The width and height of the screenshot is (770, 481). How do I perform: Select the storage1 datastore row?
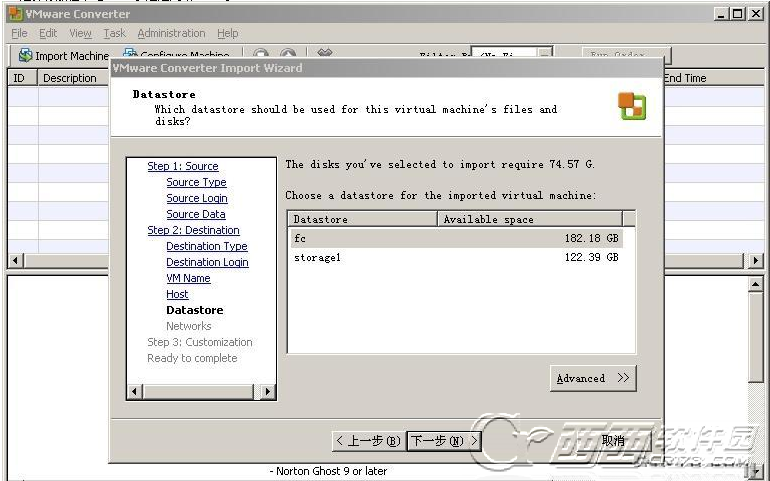click(x=456, y=257)
